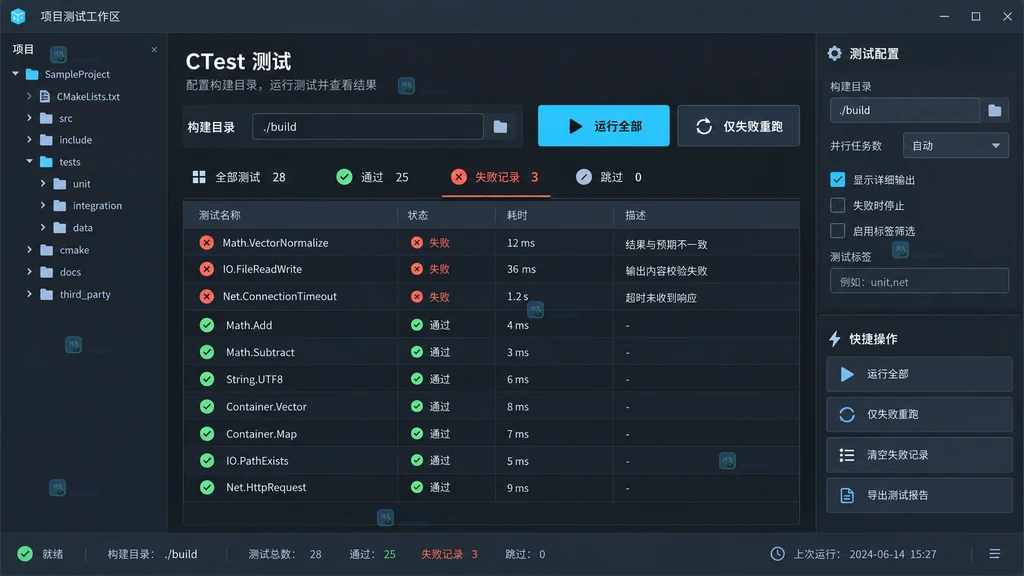
Task: Click the green pass icon beside Math.Add
Action: (207, 325)
